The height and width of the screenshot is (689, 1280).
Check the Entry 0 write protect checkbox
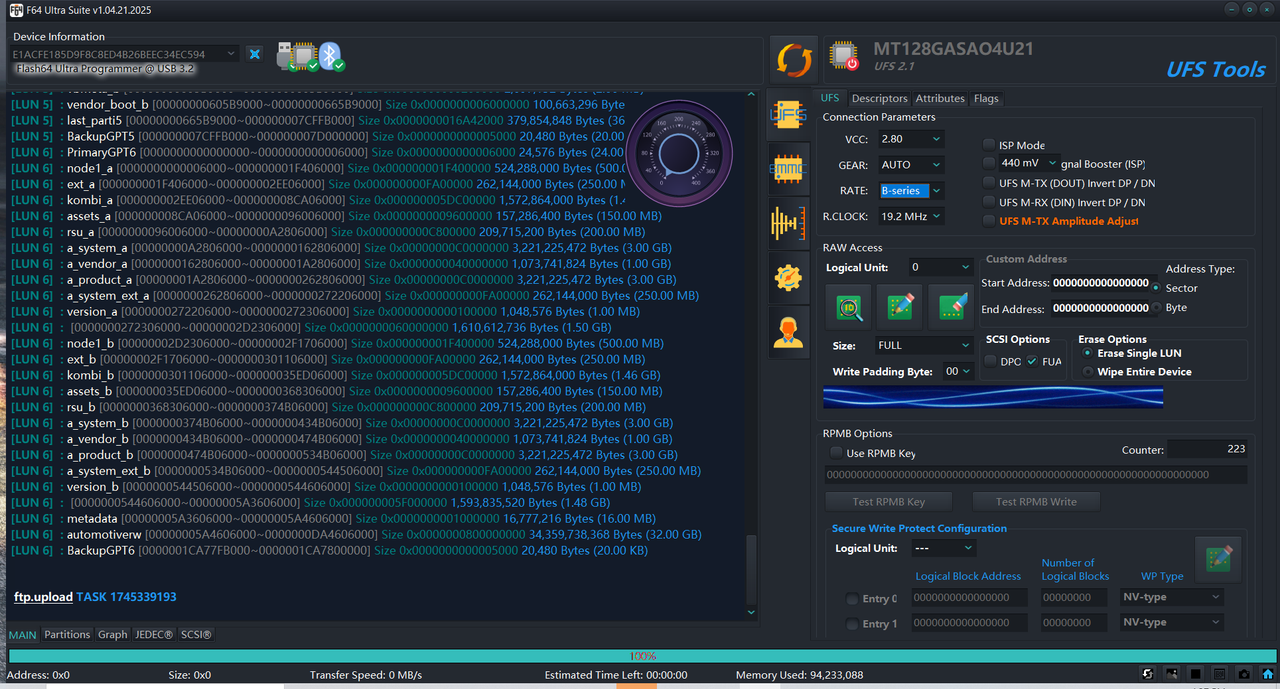coord(852,599)
